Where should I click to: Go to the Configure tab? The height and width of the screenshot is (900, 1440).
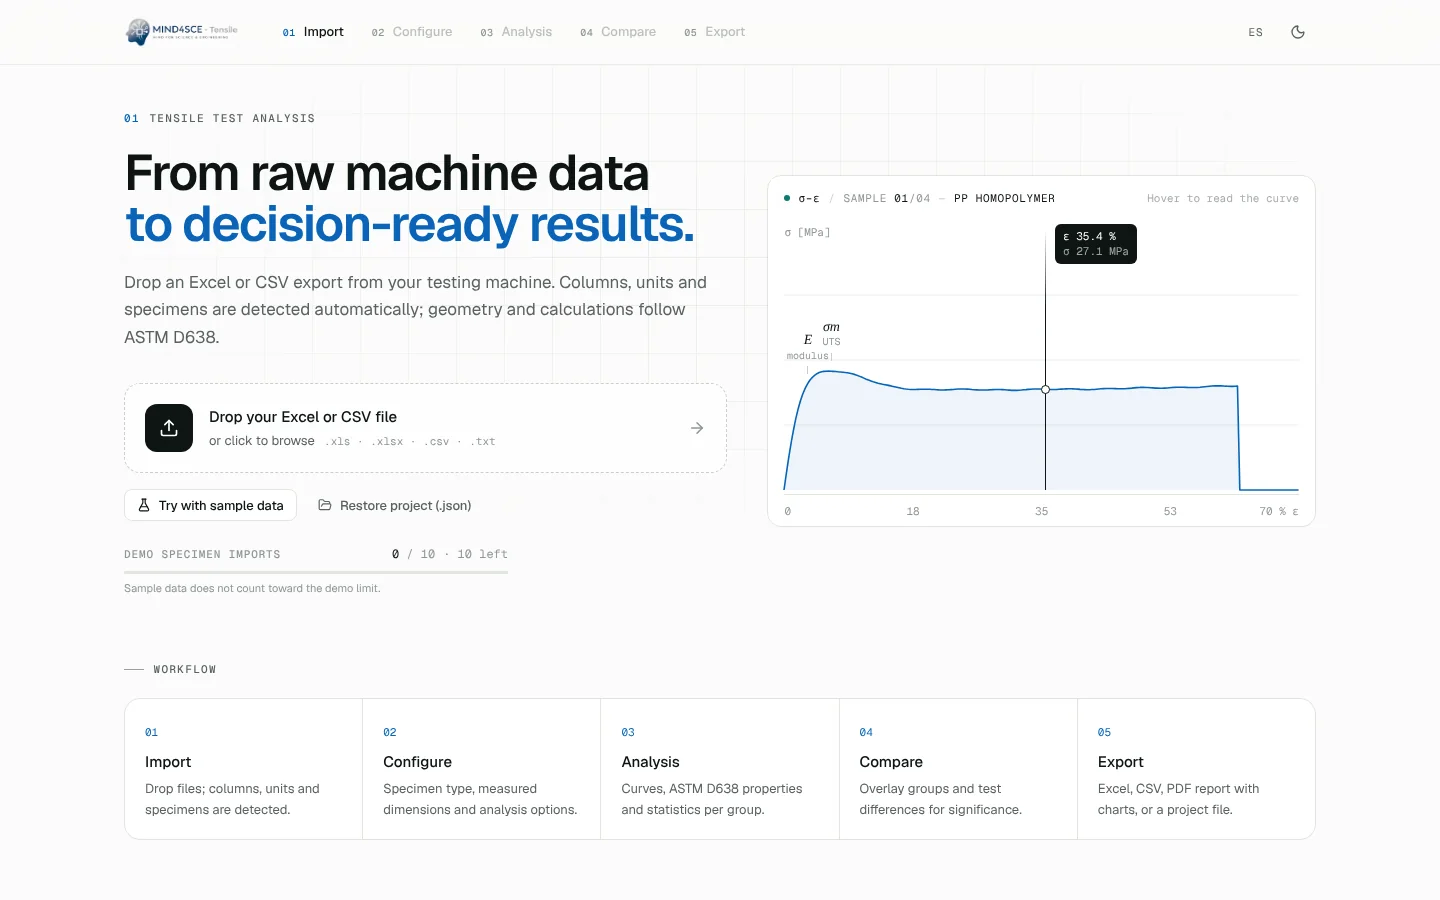click(412, 32)
